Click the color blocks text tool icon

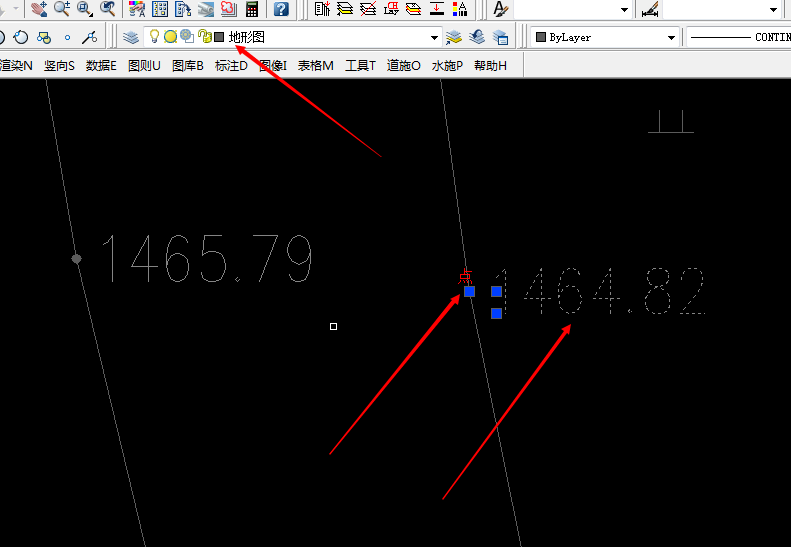click(460, 9)
